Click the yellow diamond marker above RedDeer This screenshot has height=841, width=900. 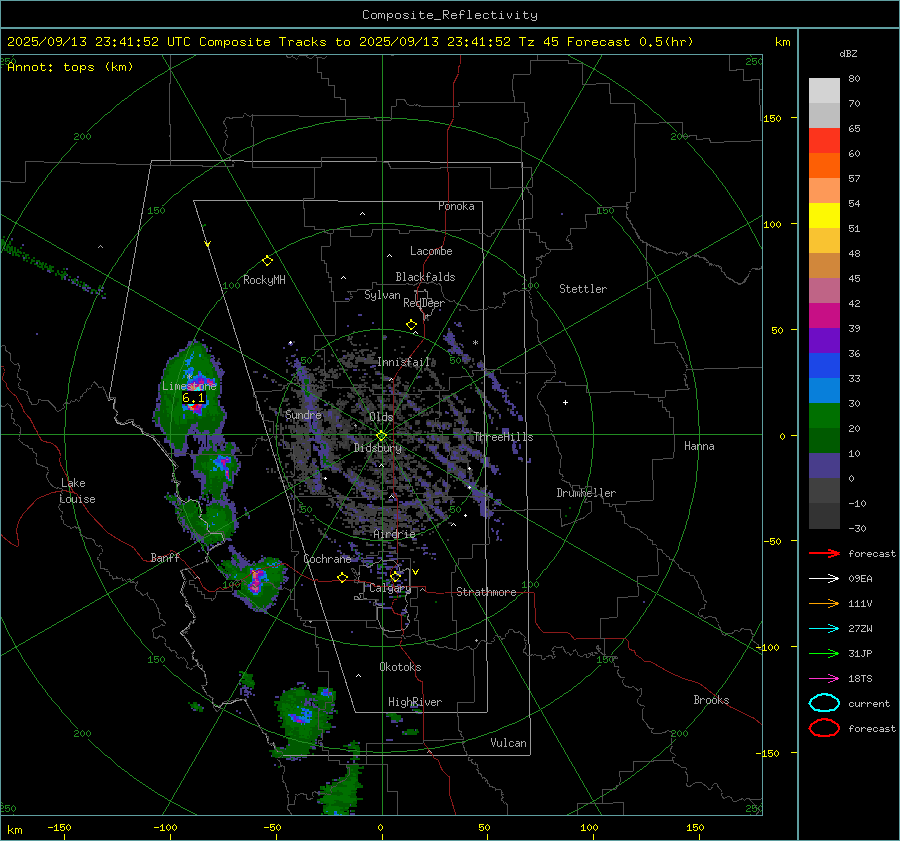pos(412,325)
